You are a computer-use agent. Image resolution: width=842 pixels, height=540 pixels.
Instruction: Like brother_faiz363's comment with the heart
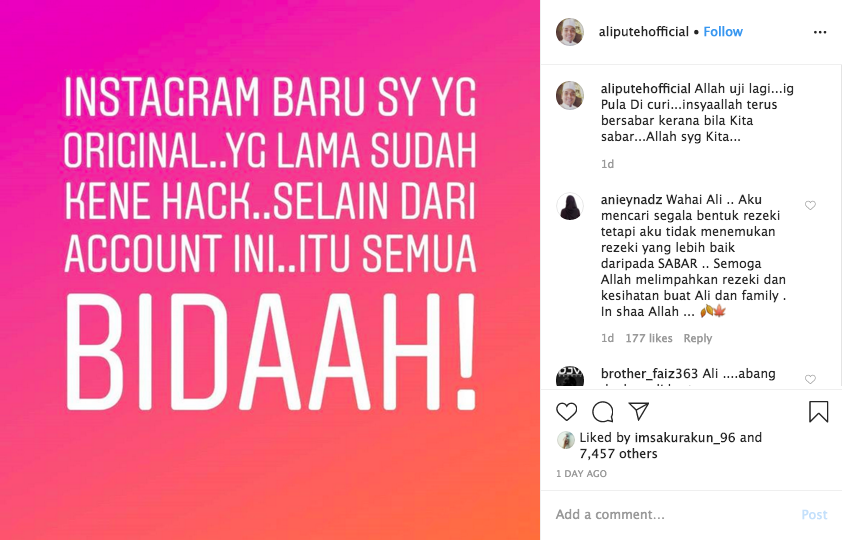click(x=810, y=379)
